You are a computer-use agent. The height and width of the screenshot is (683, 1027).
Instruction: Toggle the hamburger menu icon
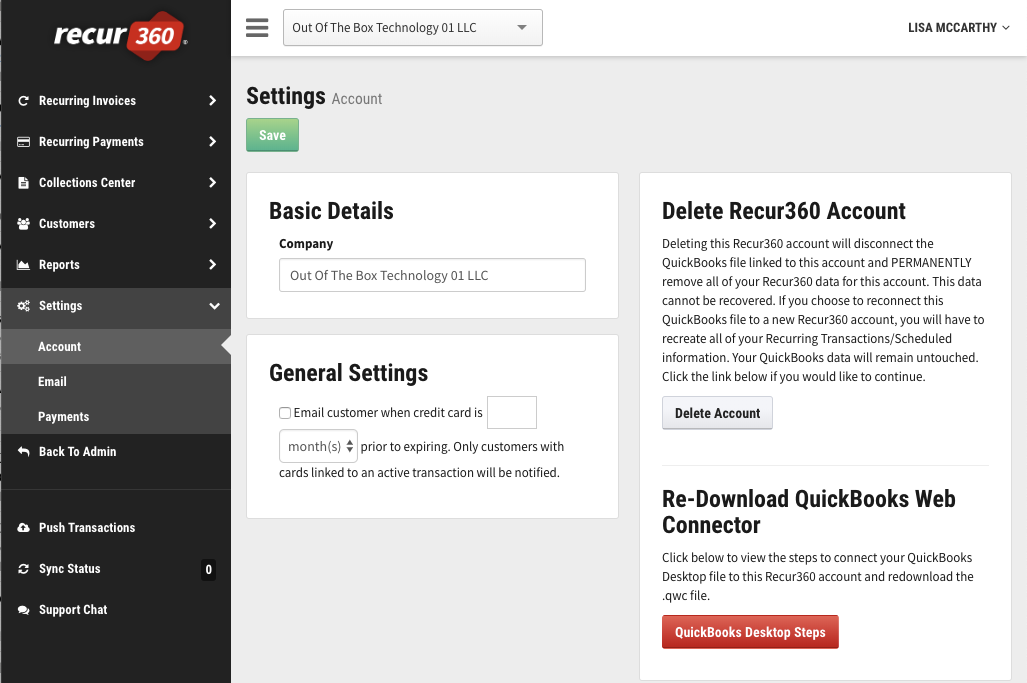(x=257, y=28)
